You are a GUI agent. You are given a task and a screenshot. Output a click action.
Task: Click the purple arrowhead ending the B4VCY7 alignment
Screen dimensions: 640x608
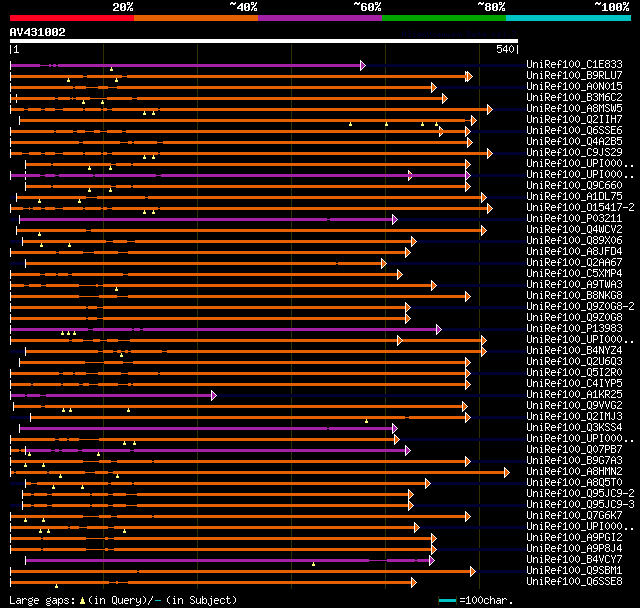[432, 561]
